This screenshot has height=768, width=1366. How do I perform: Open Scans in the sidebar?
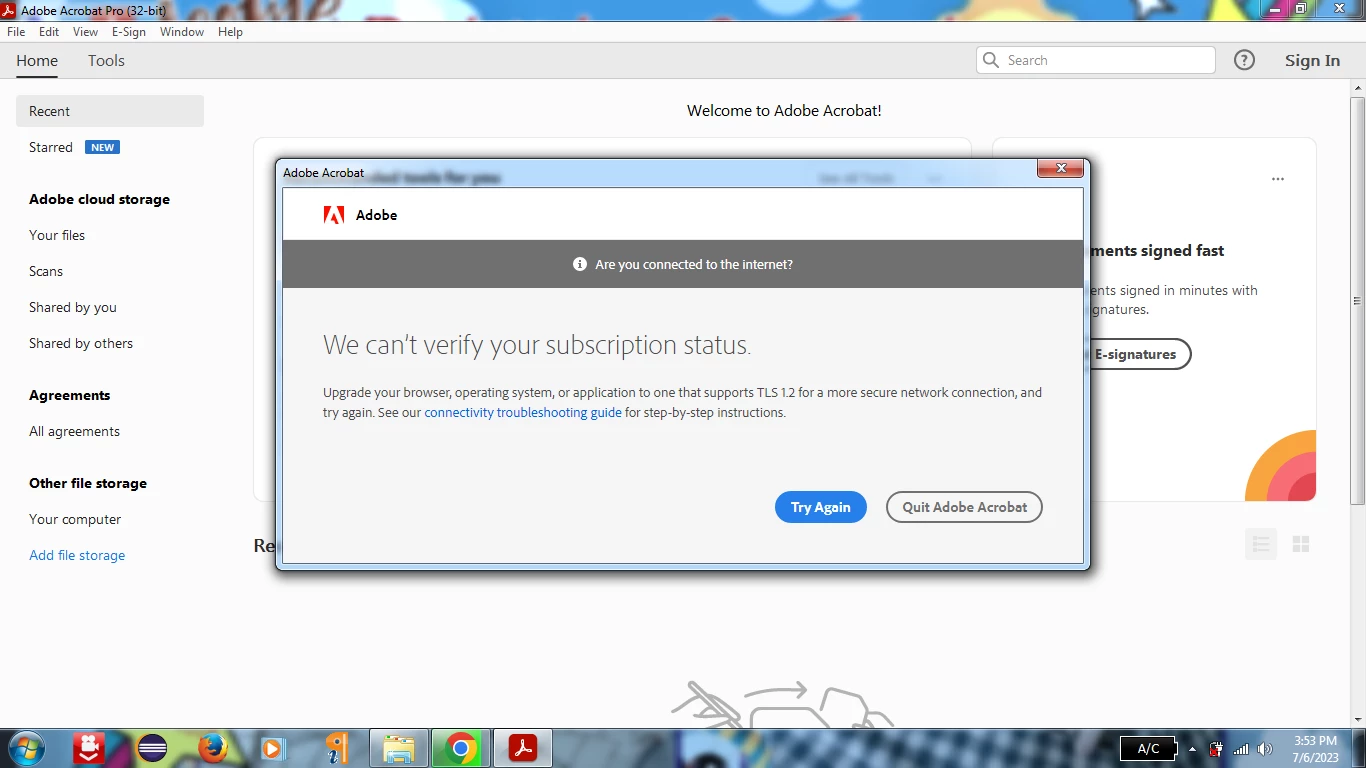click(x=46, y=271)
